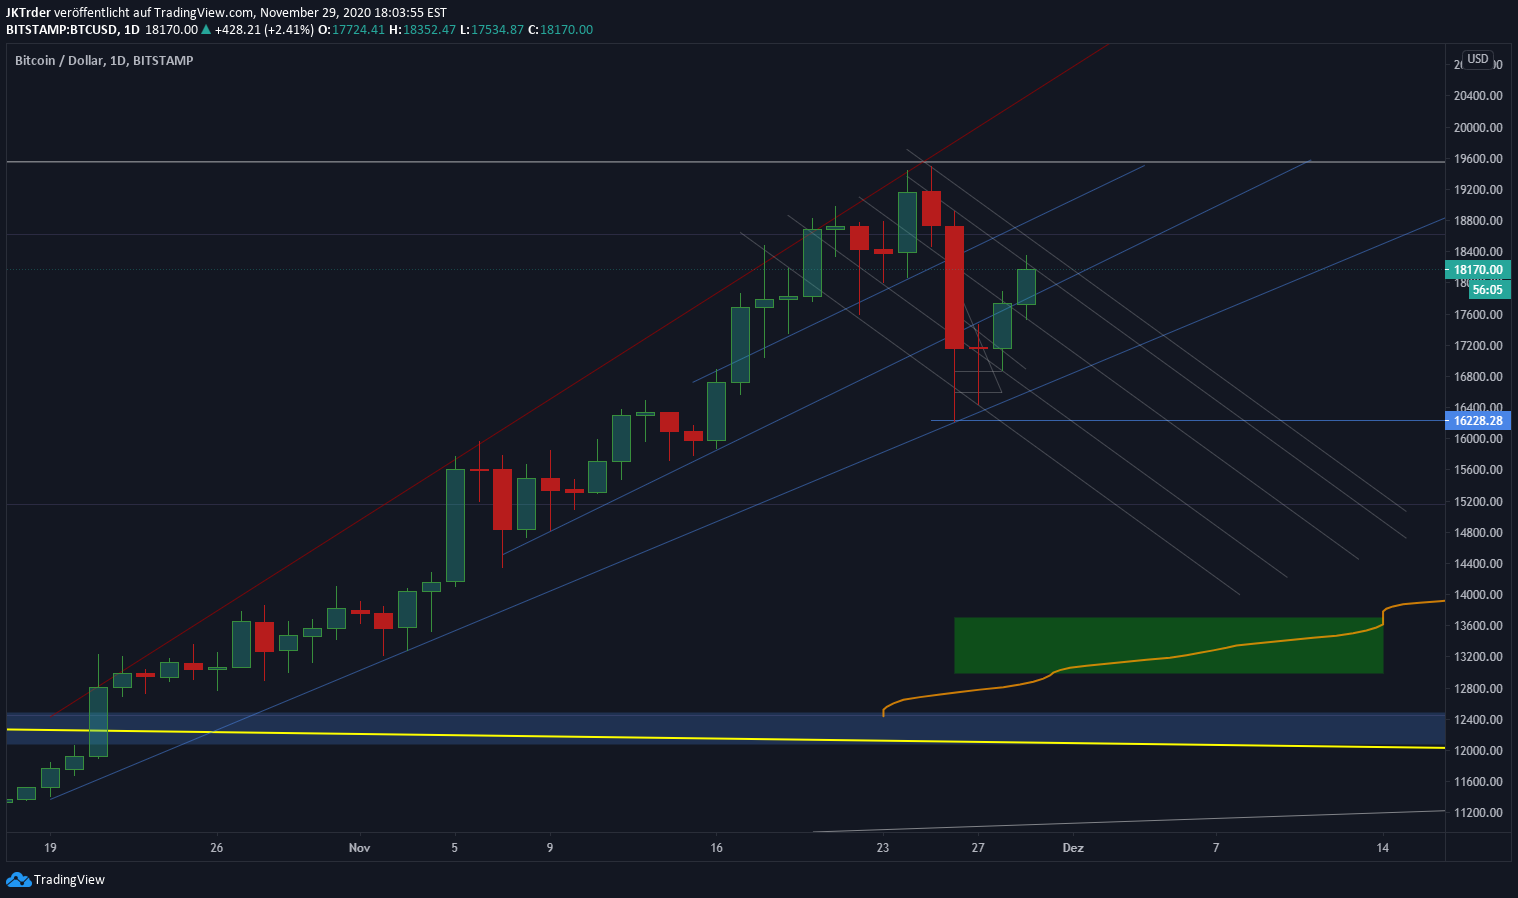
Task: Click the 18800.00 price axis label
Action: pyautogui.click(x=1478, y=221)
